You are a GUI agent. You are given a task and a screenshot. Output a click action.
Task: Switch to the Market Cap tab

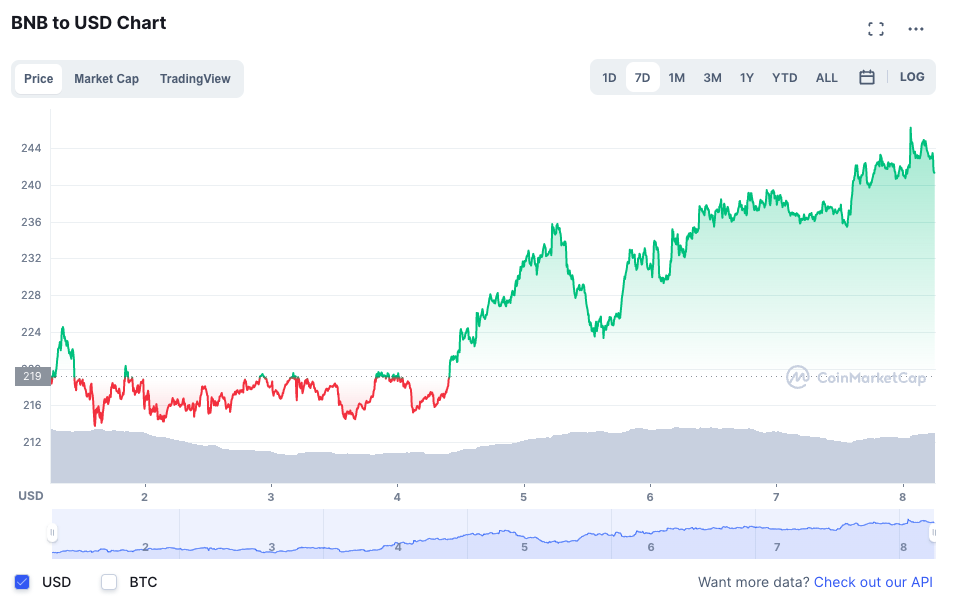(106, 79)
